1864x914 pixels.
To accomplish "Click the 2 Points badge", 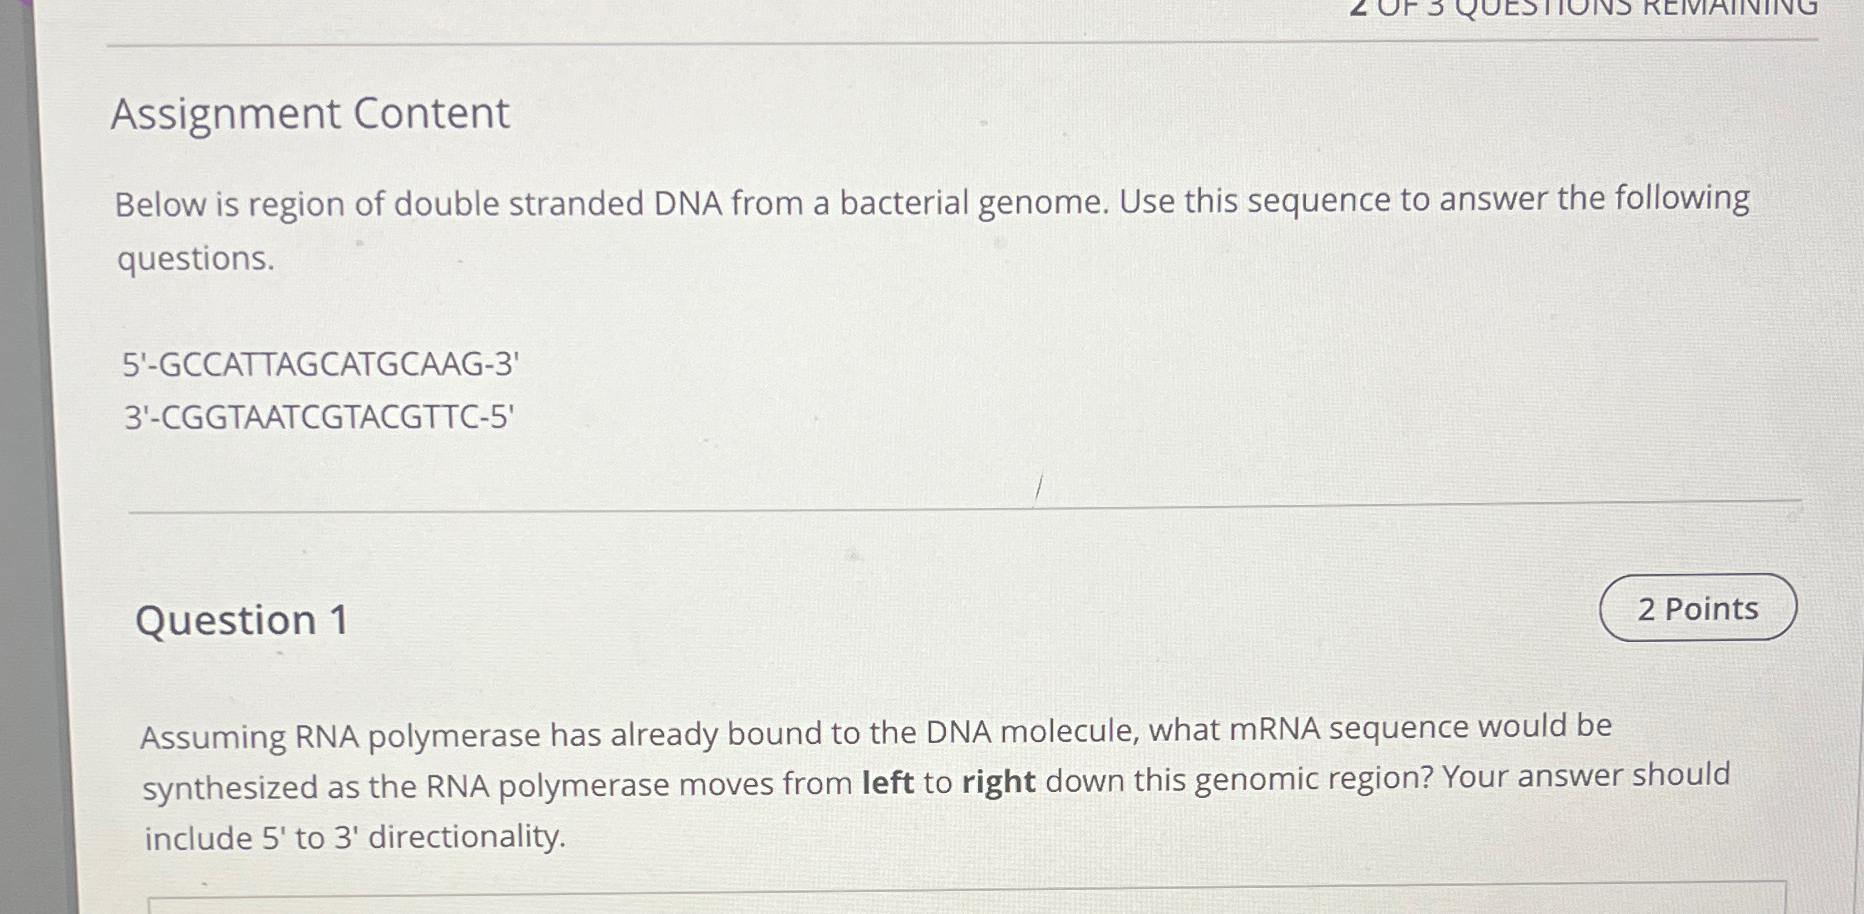I will coord(1698,608).
